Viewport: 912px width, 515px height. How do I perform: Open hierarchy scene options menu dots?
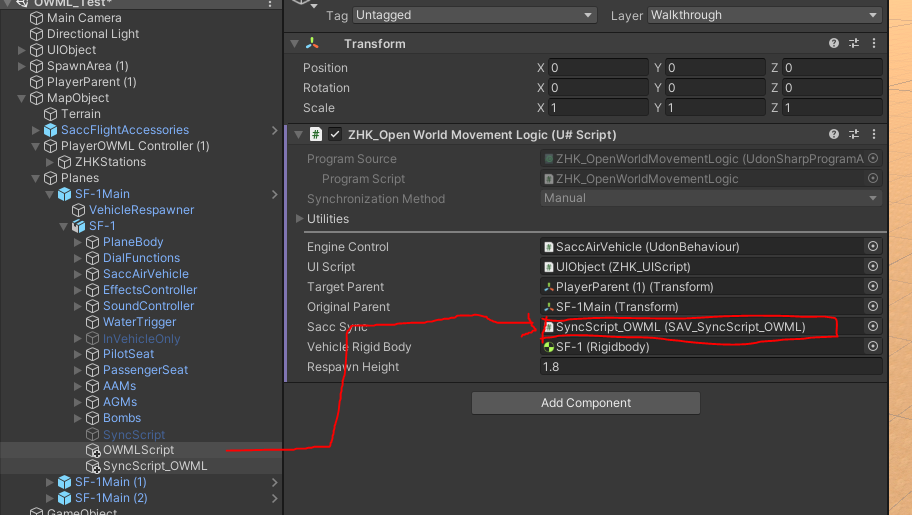point(270,3)
